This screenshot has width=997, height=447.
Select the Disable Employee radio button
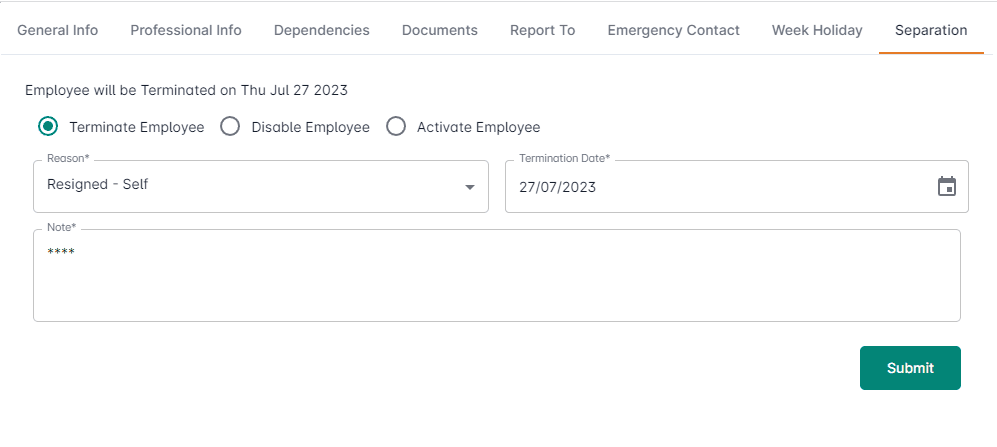(230, 127)
